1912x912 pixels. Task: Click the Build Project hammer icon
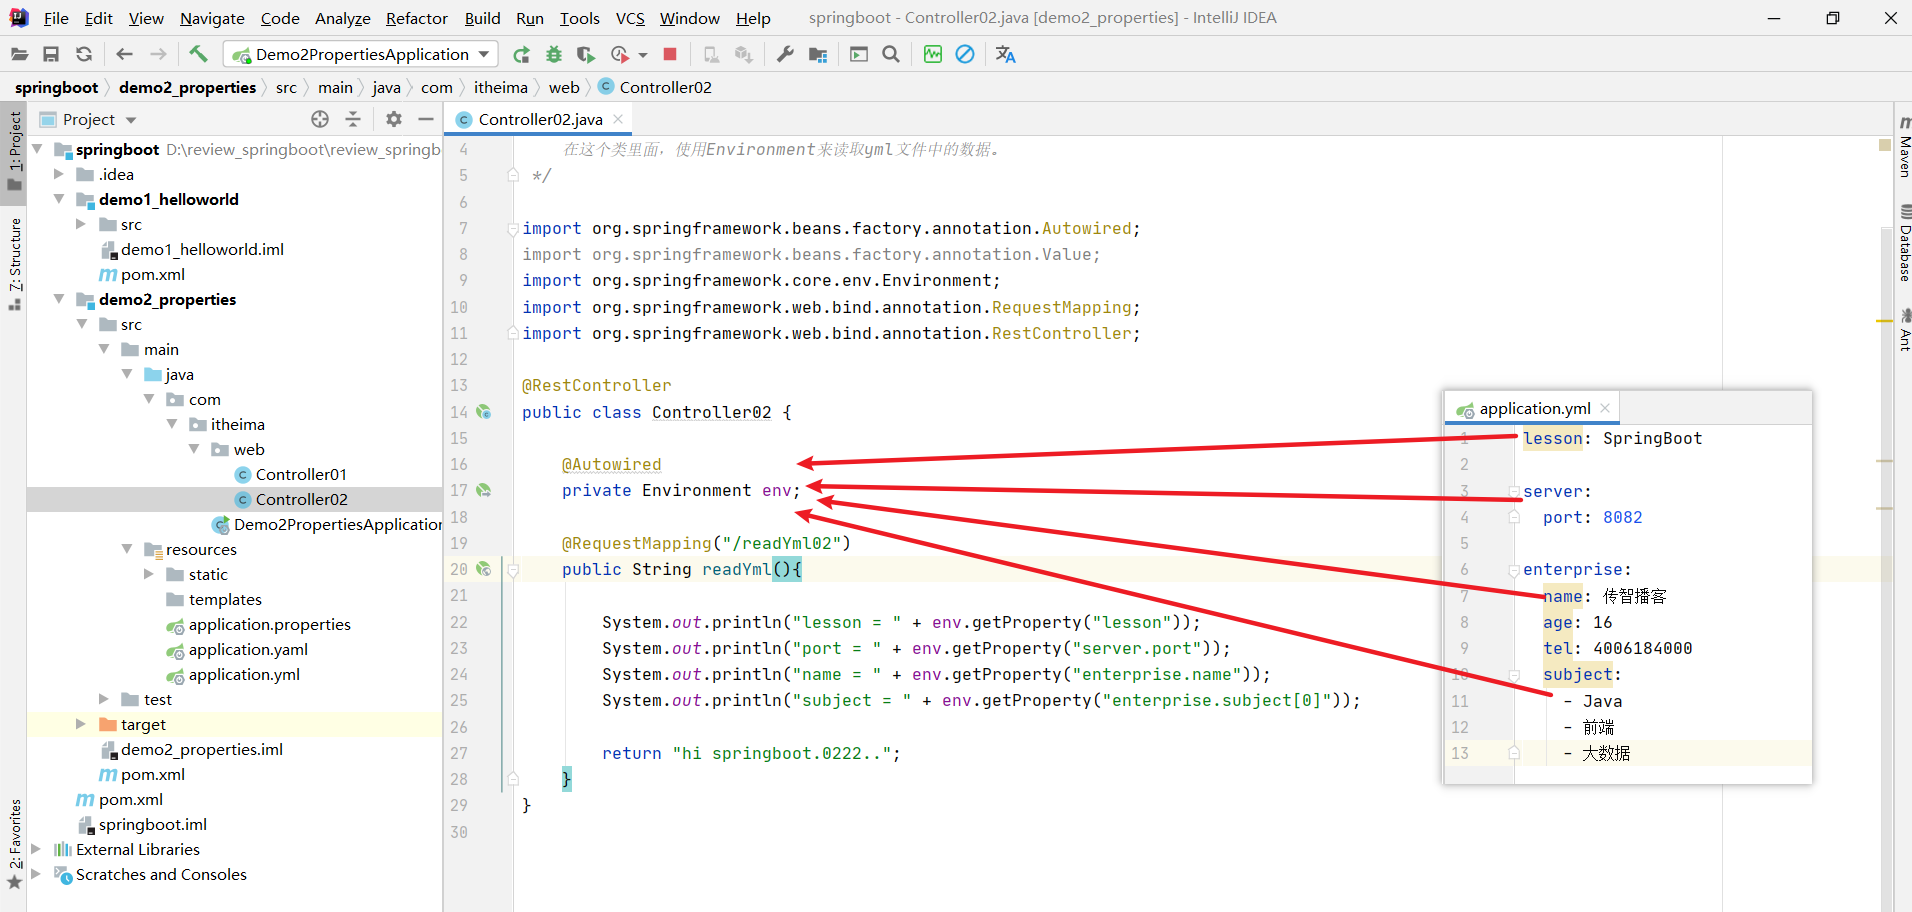pyautogui.click(x=198, y=54)
